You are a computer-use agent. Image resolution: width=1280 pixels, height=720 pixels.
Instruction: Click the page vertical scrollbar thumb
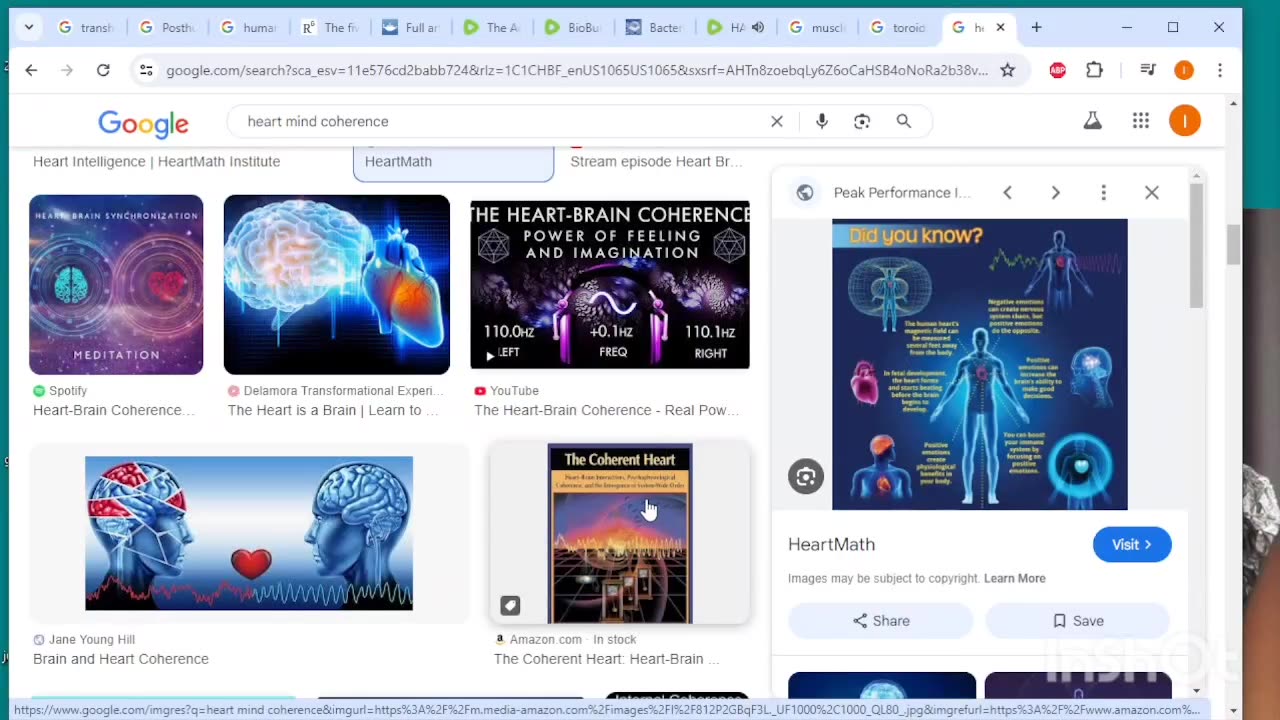pyautogui.click(x=1233, y=245)
